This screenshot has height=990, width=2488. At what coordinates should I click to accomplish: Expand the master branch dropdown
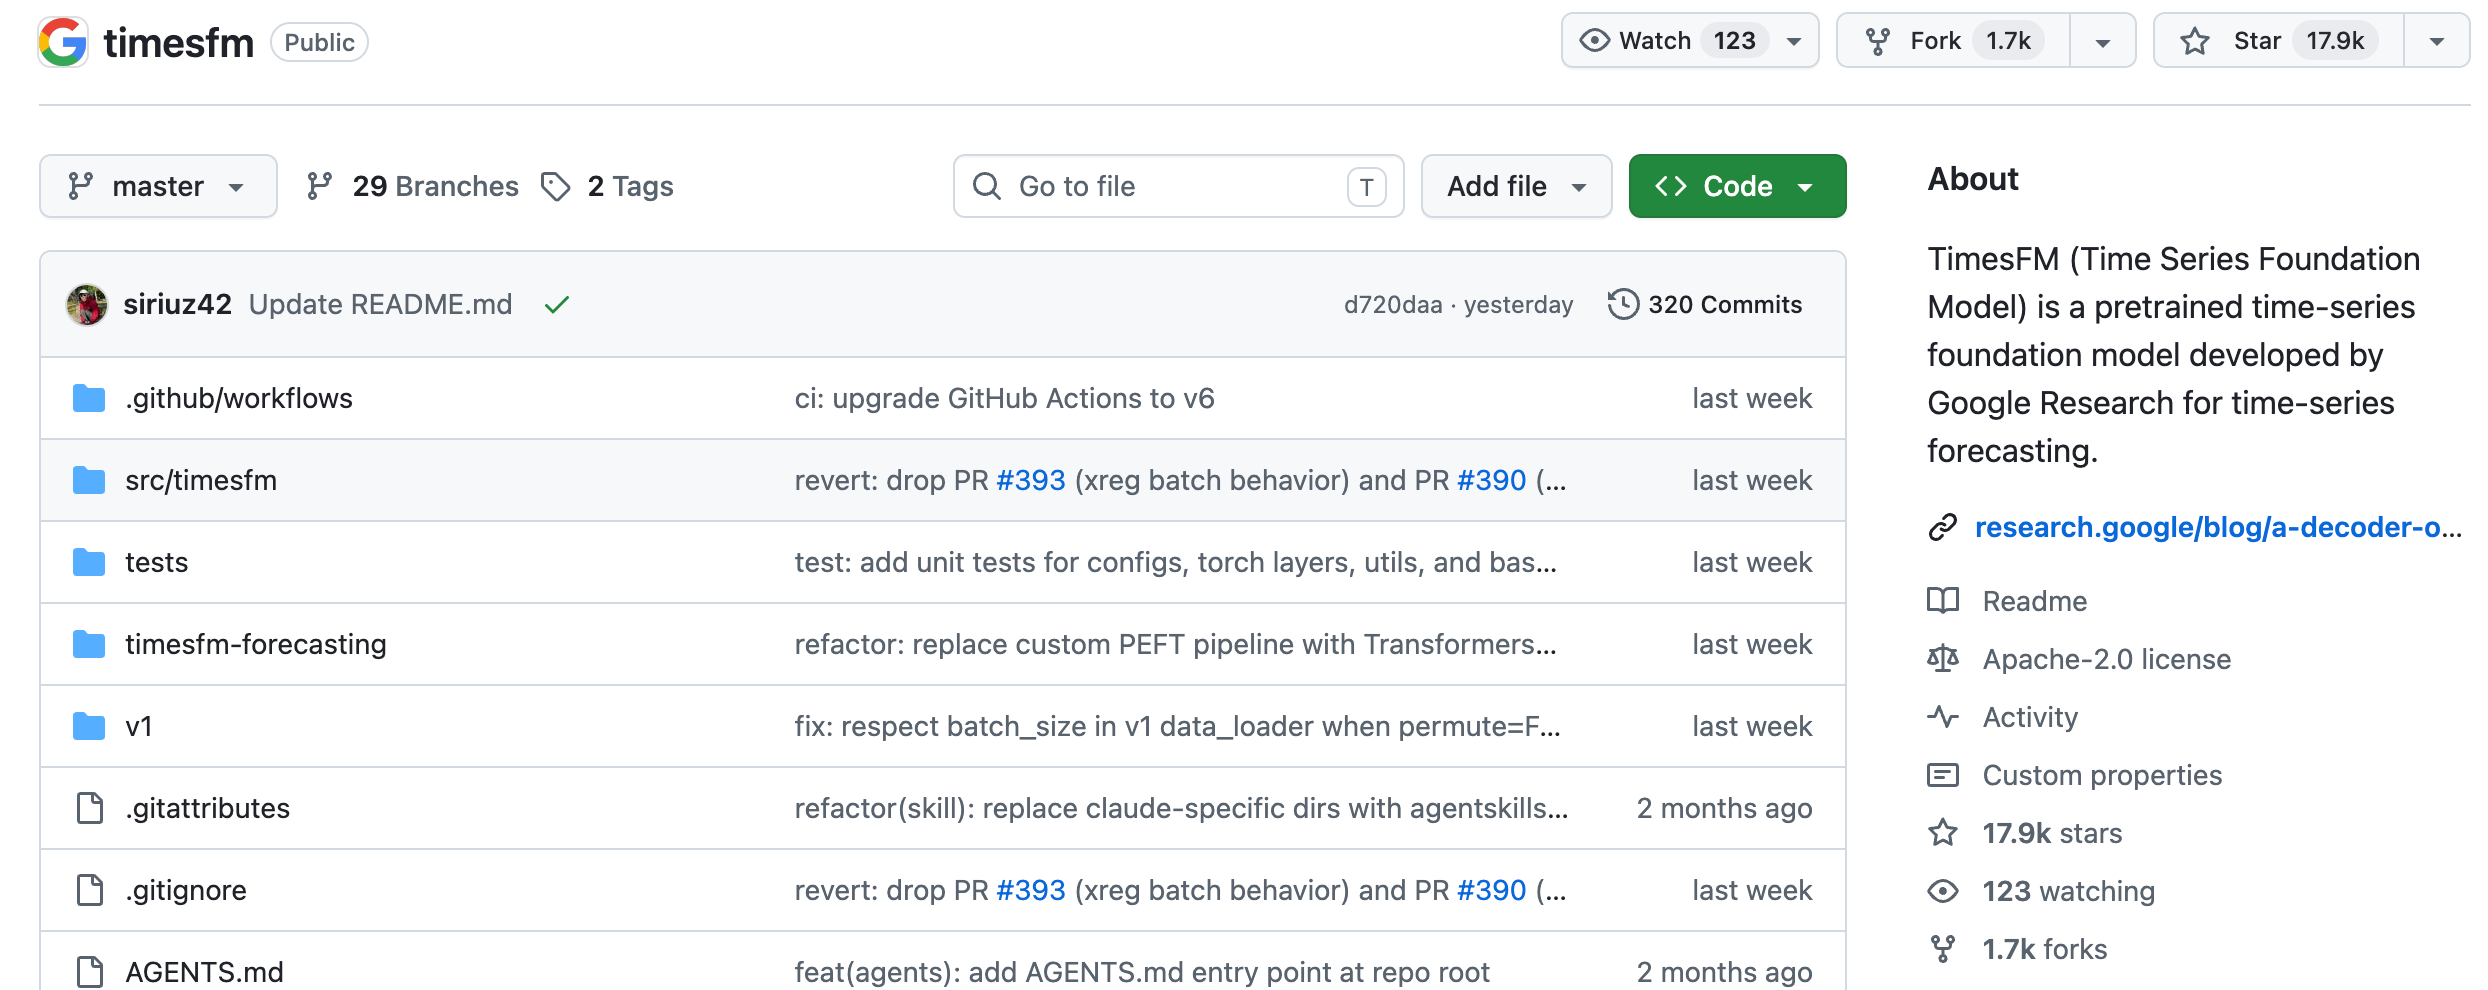pos(158,187)
